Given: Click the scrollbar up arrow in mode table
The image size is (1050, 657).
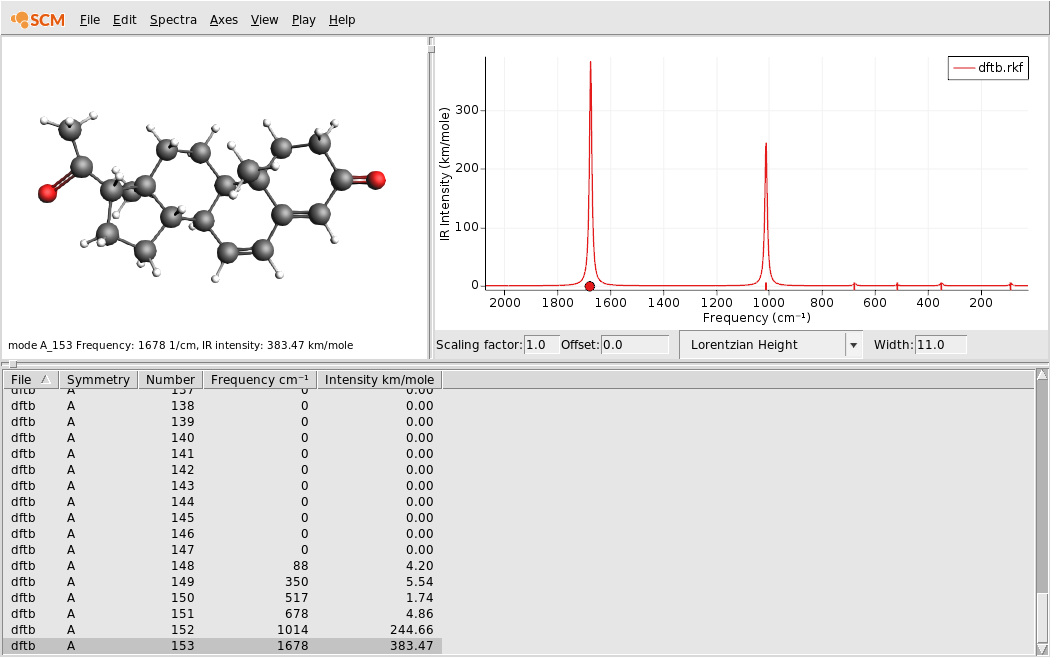Looking at the screenshot, I should 1042,375.
